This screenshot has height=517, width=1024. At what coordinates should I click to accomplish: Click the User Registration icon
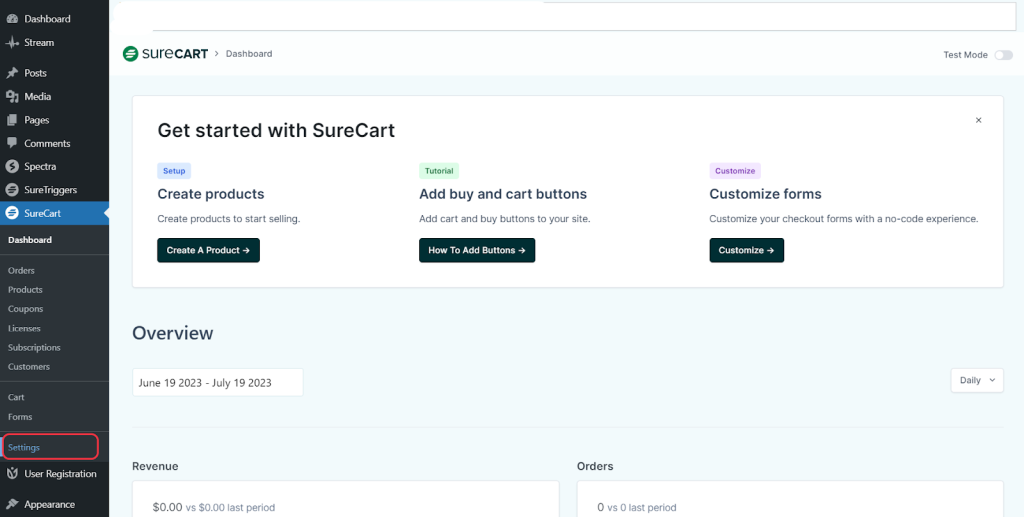tap(12, 474)
